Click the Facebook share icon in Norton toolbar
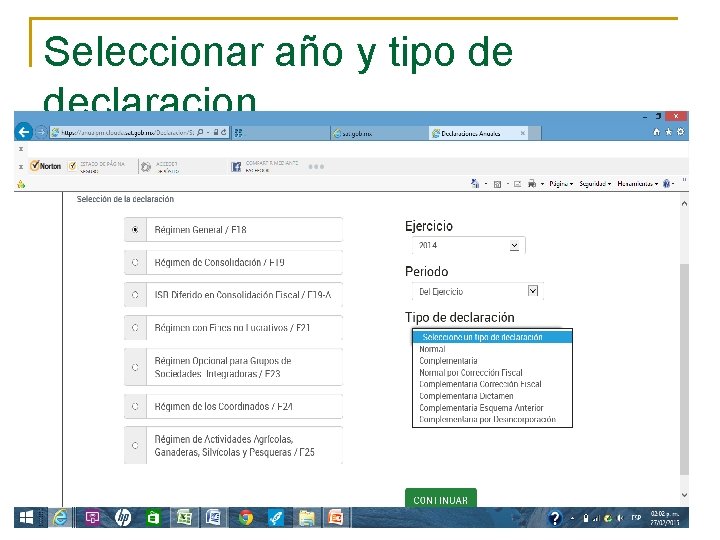 [236, 167]
